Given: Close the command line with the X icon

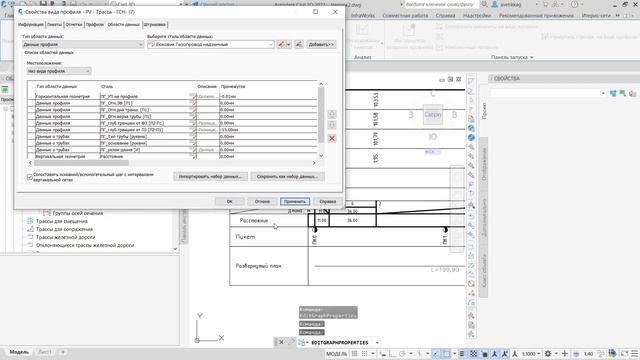Looking at the screenshot, I should [281, 342].
